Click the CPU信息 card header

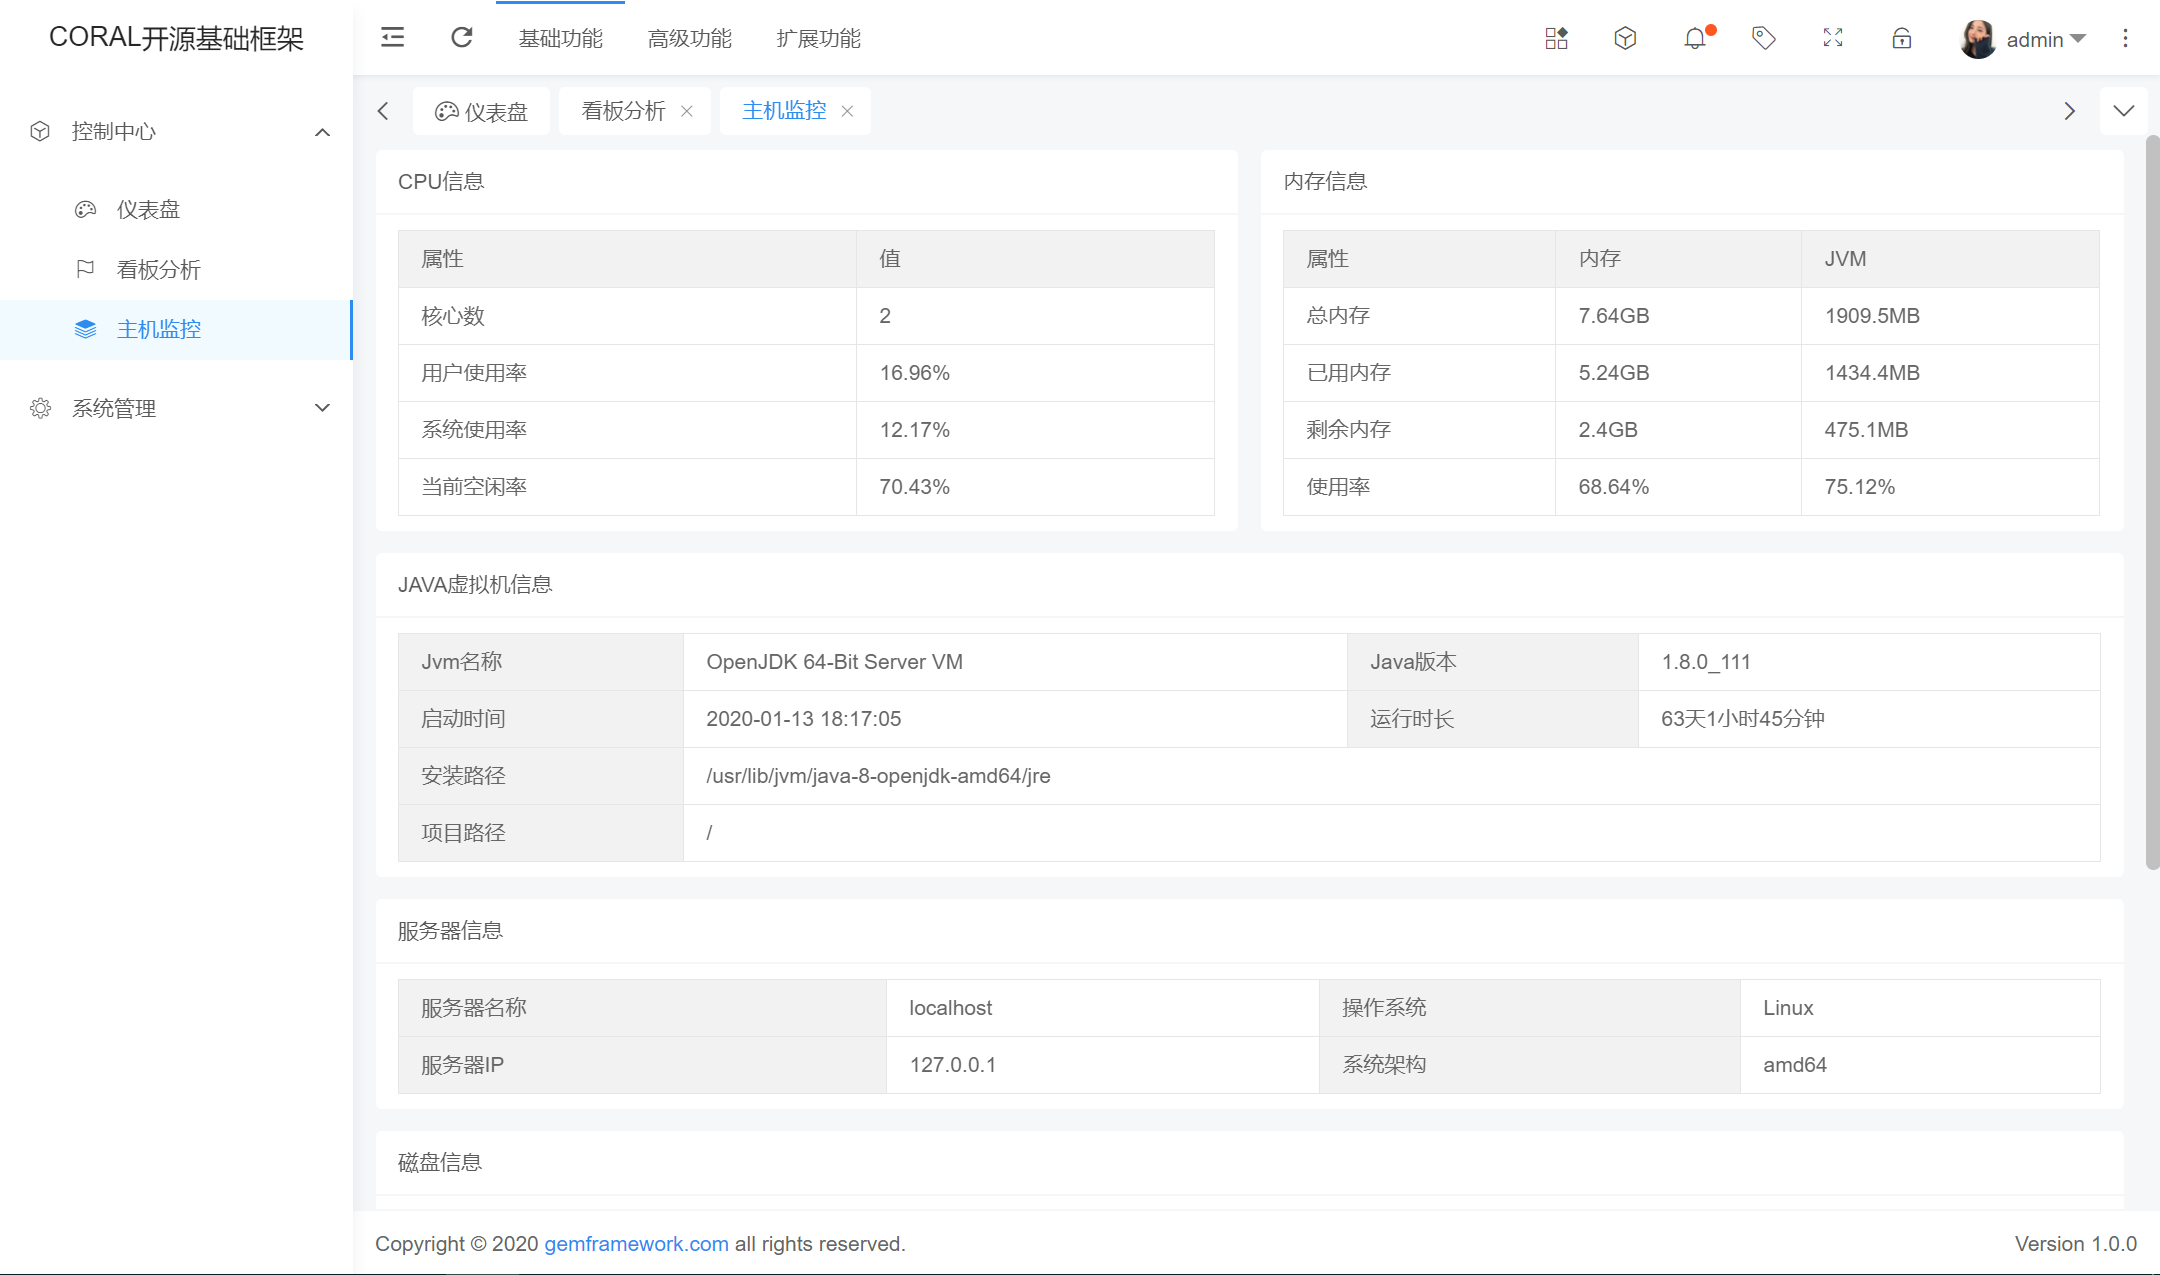coord(806,182)
